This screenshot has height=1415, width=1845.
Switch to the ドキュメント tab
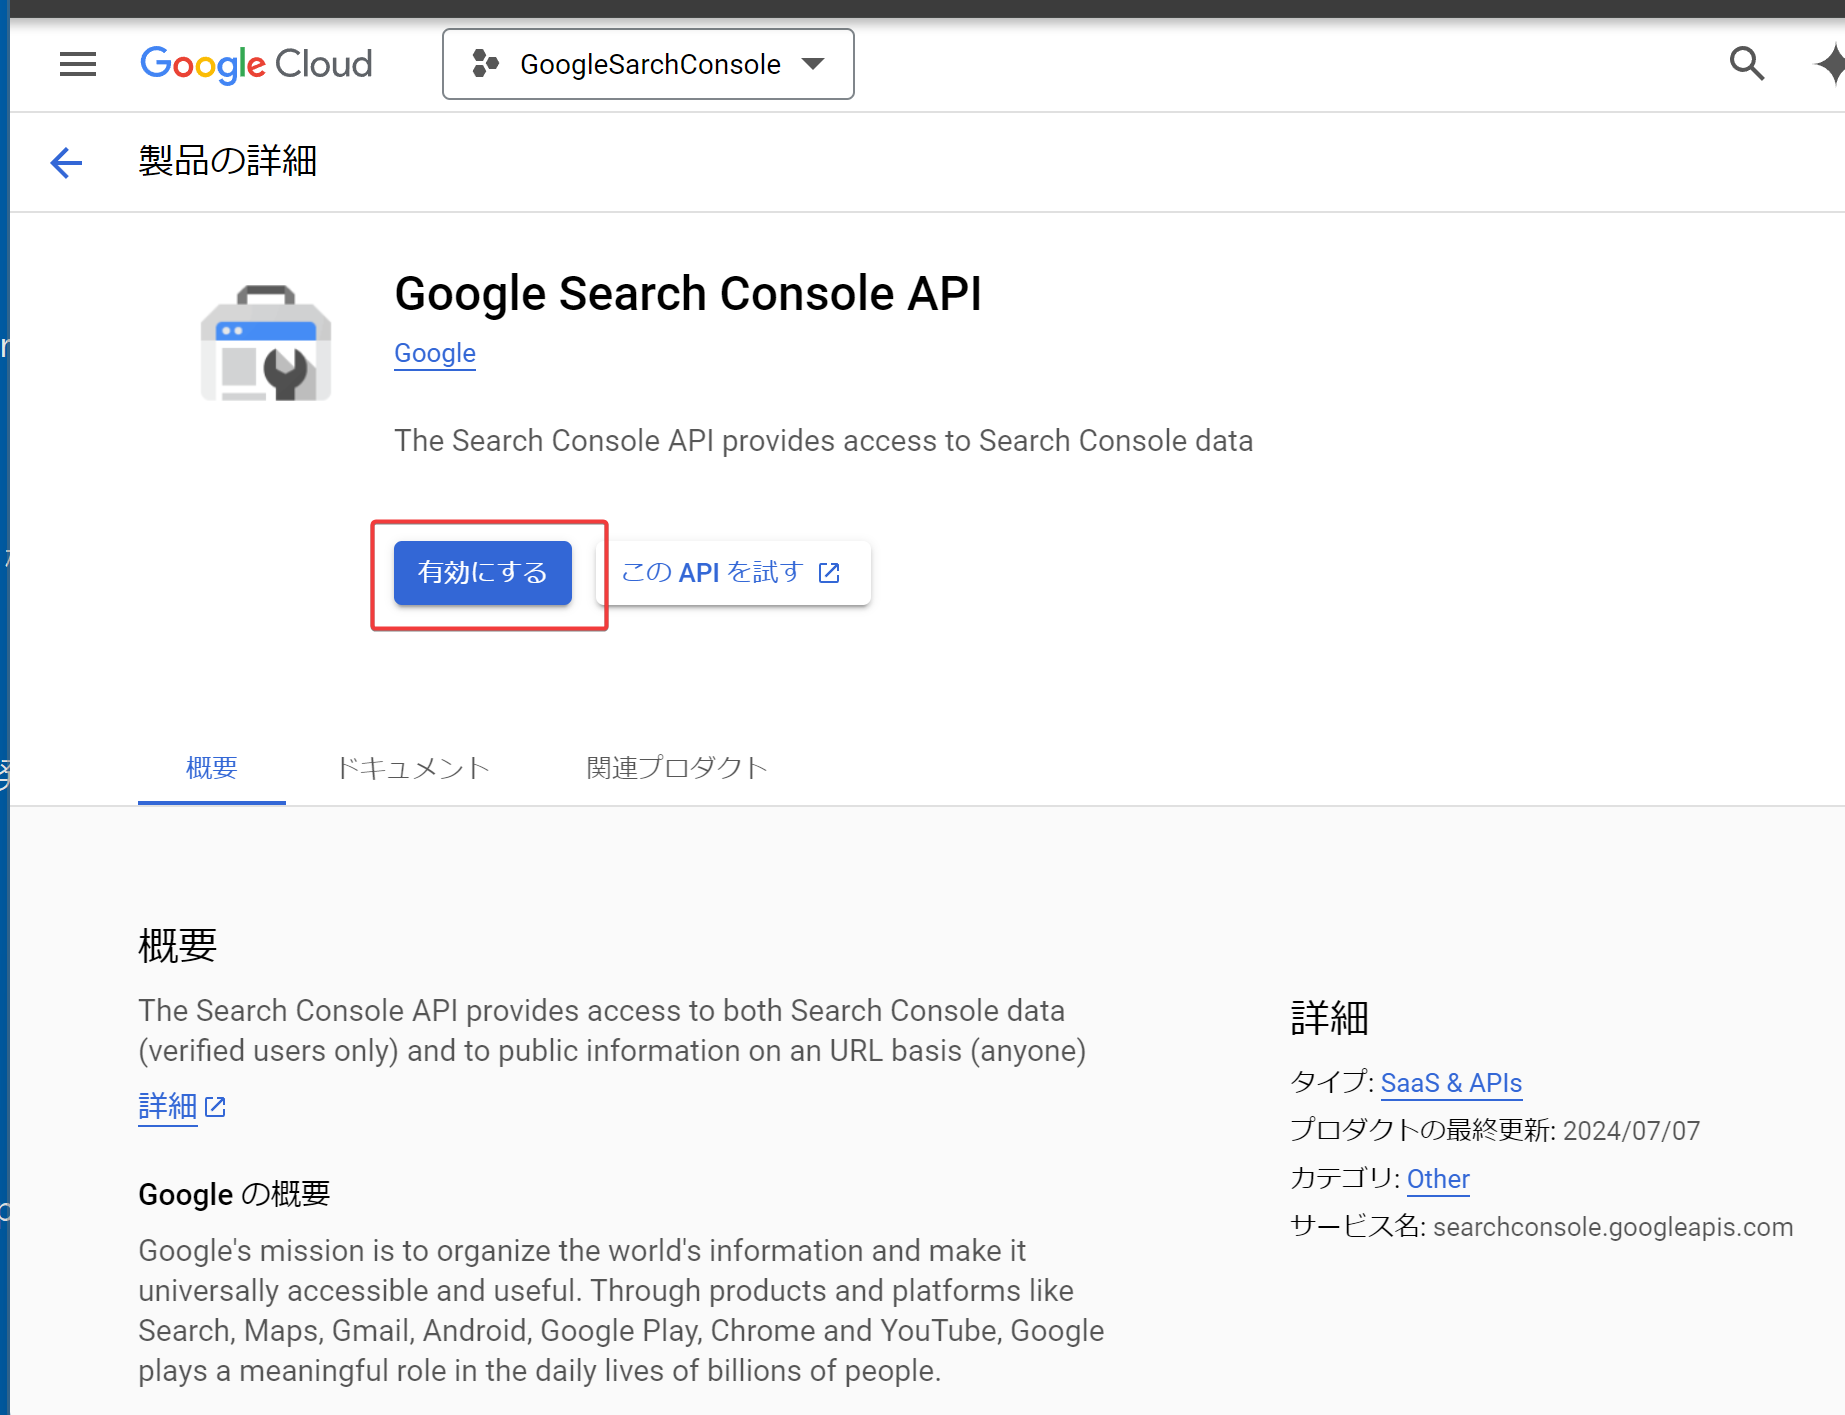tap(413, 767)
